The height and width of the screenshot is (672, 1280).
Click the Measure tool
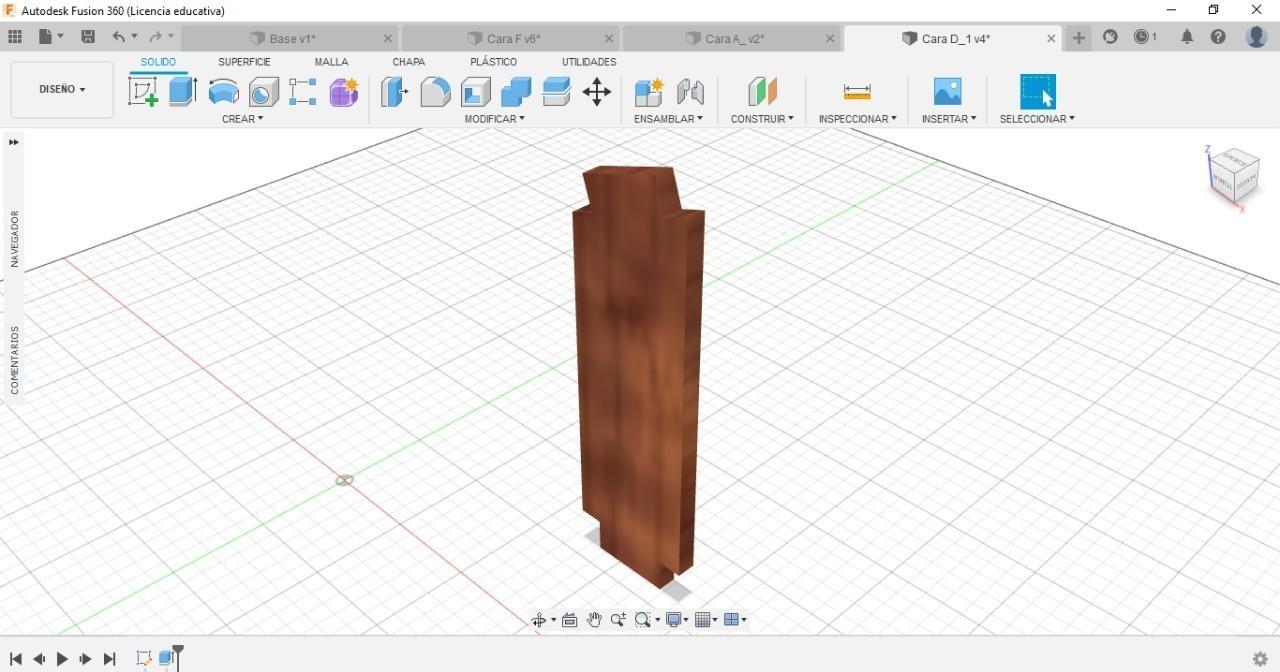(857, 92)
